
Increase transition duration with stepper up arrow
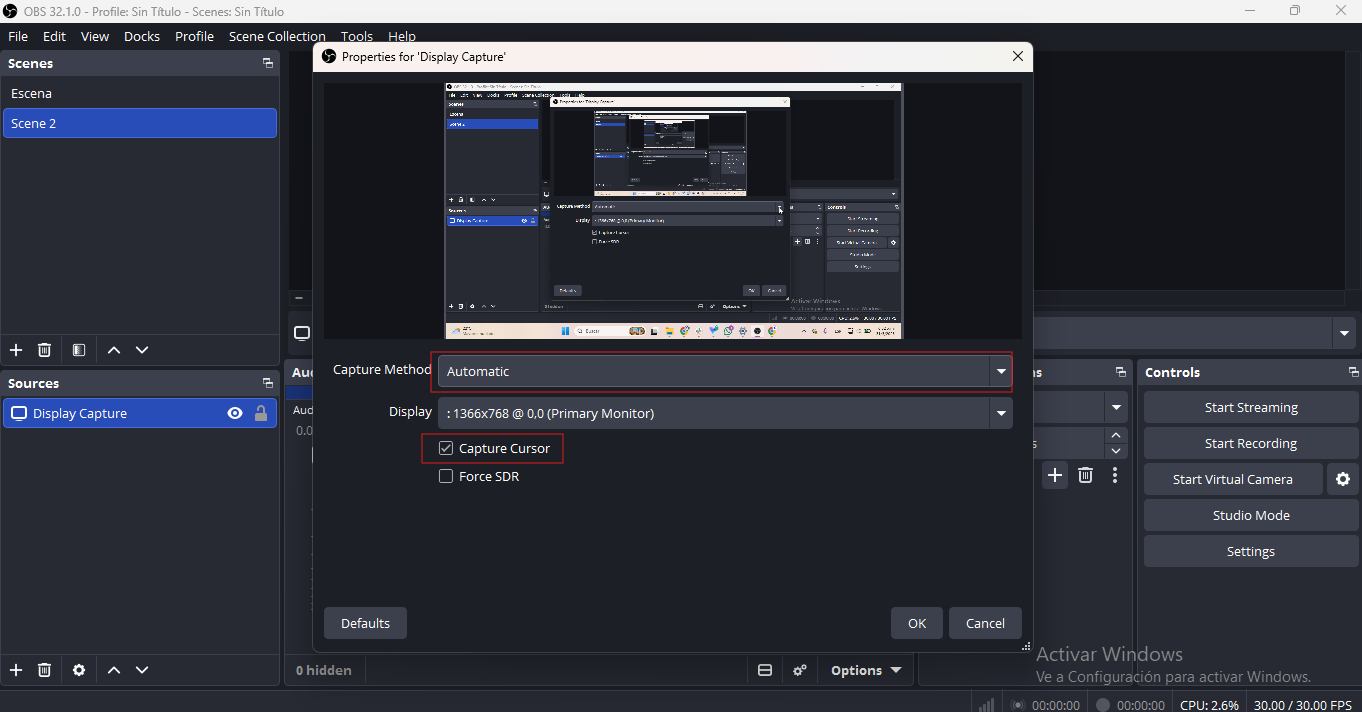click(x=1116, y=435)
